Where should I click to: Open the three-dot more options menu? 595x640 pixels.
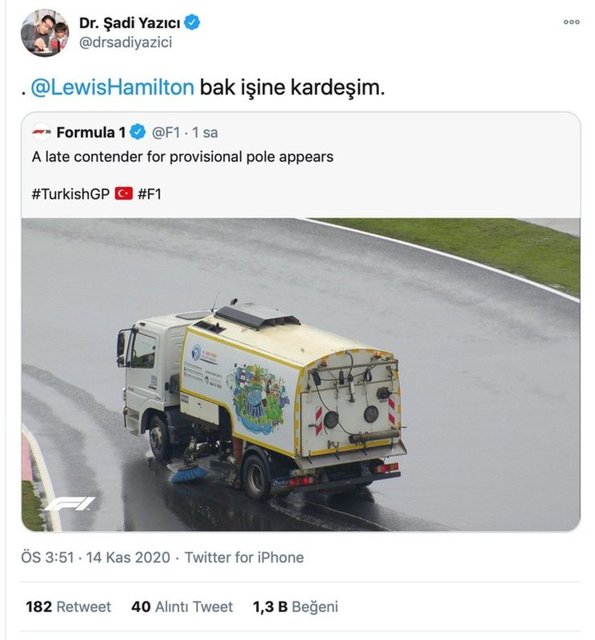(571, 22)
